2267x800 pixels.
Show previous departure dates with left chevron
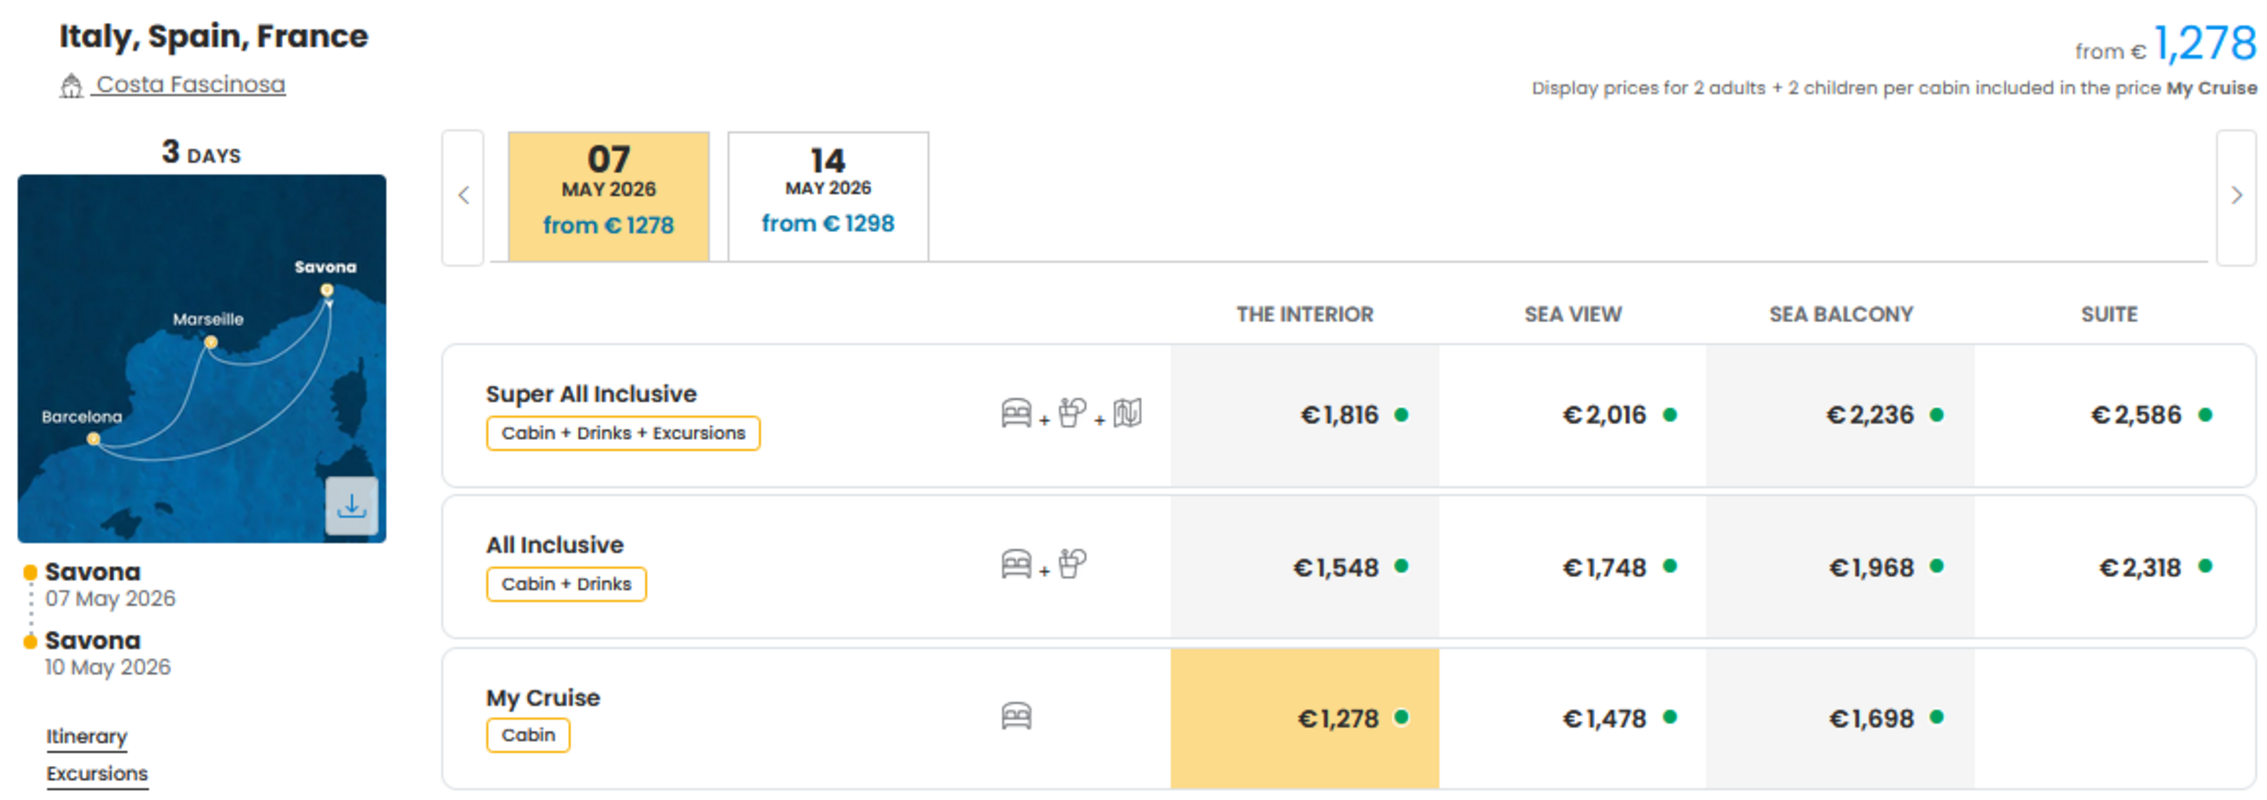[x=463, y=197]
